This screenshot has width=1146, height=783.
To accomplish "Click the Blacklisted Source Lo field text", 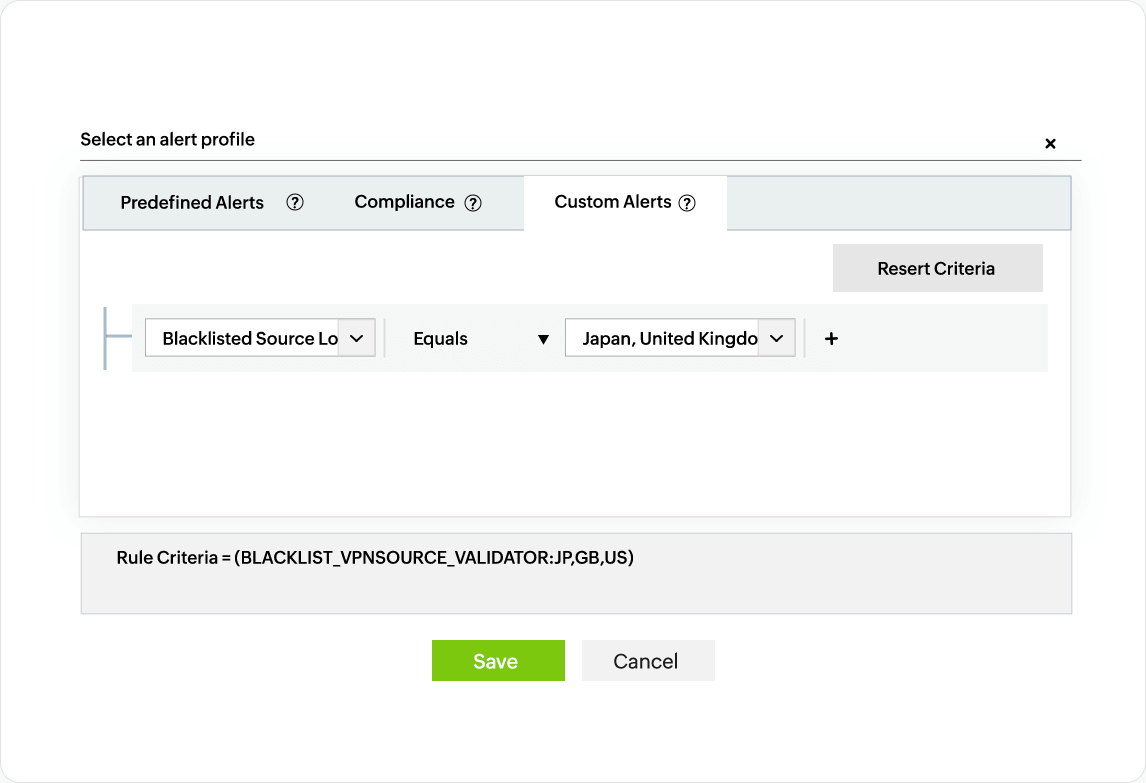I will coord(248,338).
